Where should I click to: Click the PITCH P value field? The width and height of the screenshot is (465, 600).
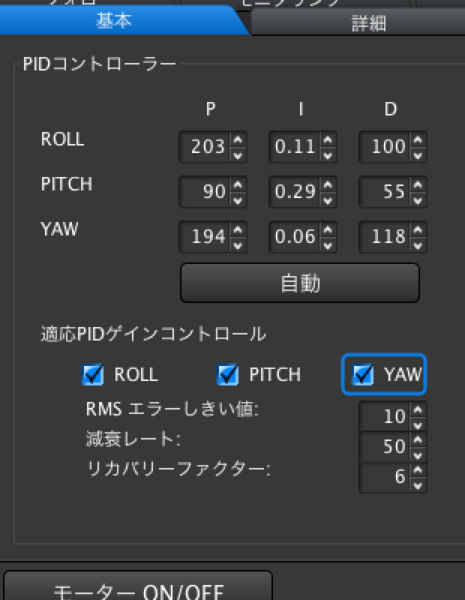205,192
